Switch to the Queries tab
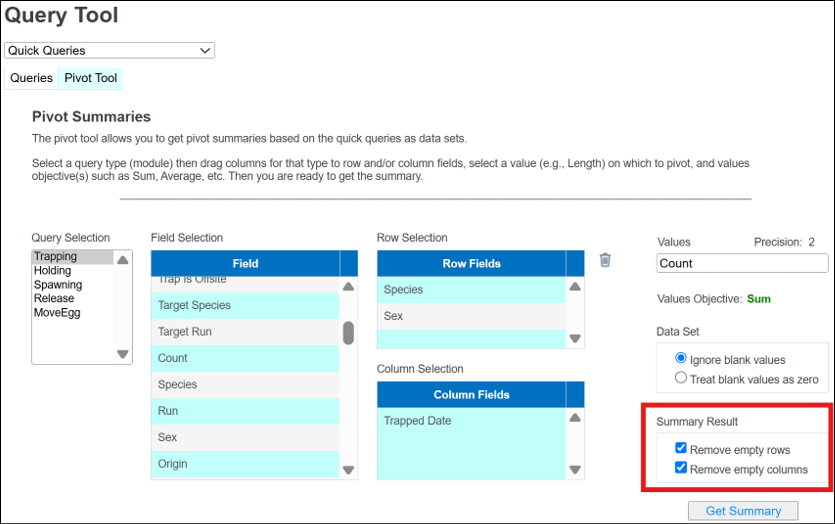This screenshot has width=835, height=524. (31, 78)
